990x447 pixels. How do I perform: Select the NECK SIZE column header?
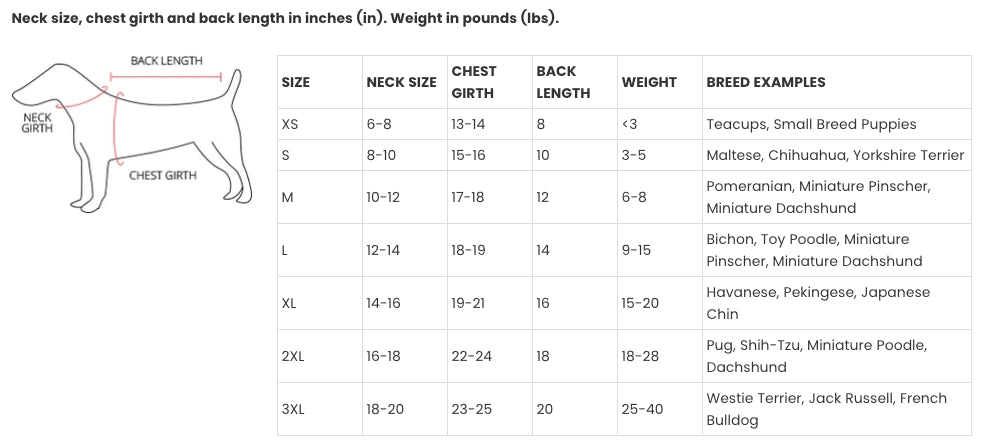point(402,82)
